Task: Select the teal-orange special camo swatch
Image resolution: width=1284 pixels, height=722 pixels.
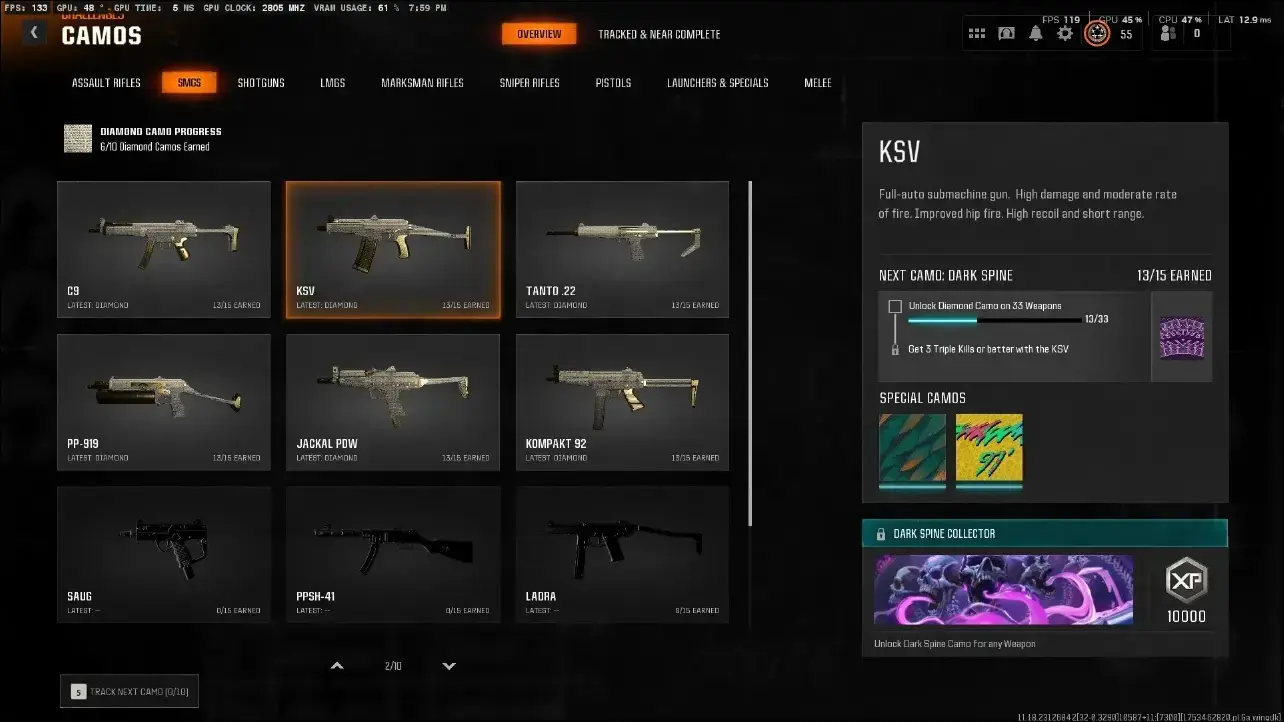Action: (912, 451)
